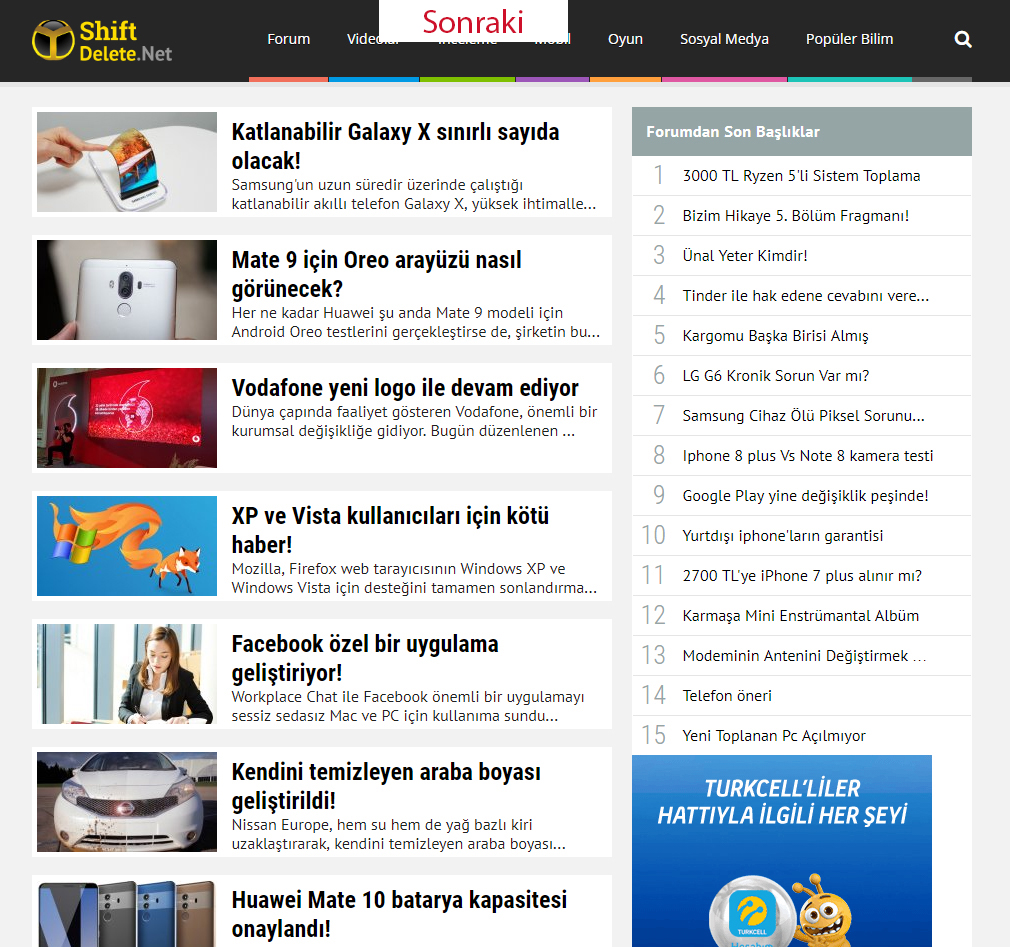1010x947 pixels.
Task: Open forum topic Yeni Toplanan Pc Açılmıyor
Action: click(x=774, y=735)
